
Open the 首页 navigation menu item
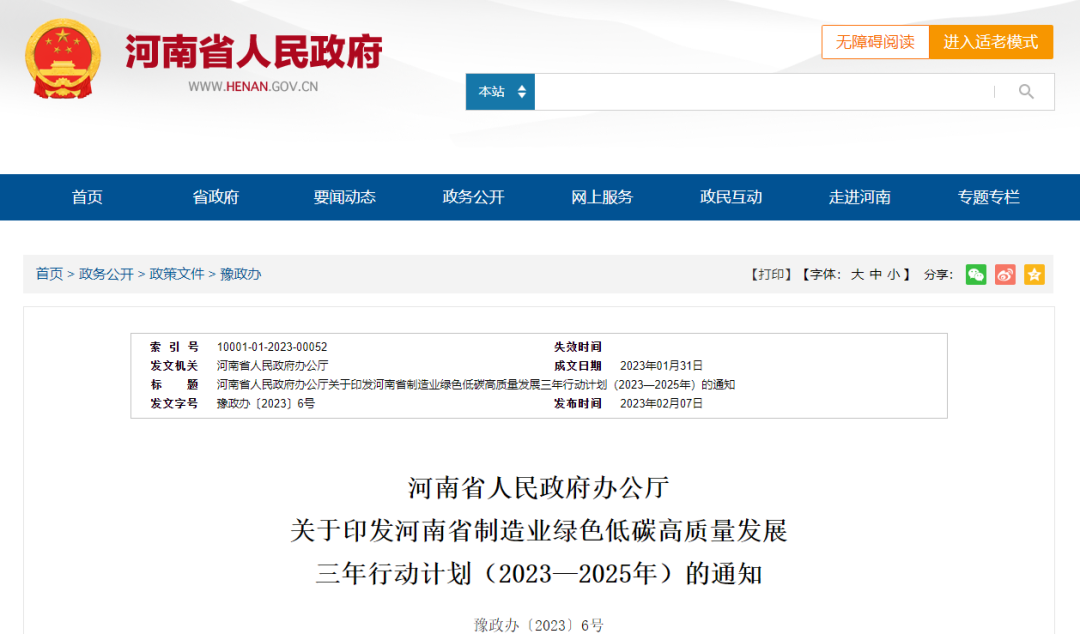coord(87,197)
